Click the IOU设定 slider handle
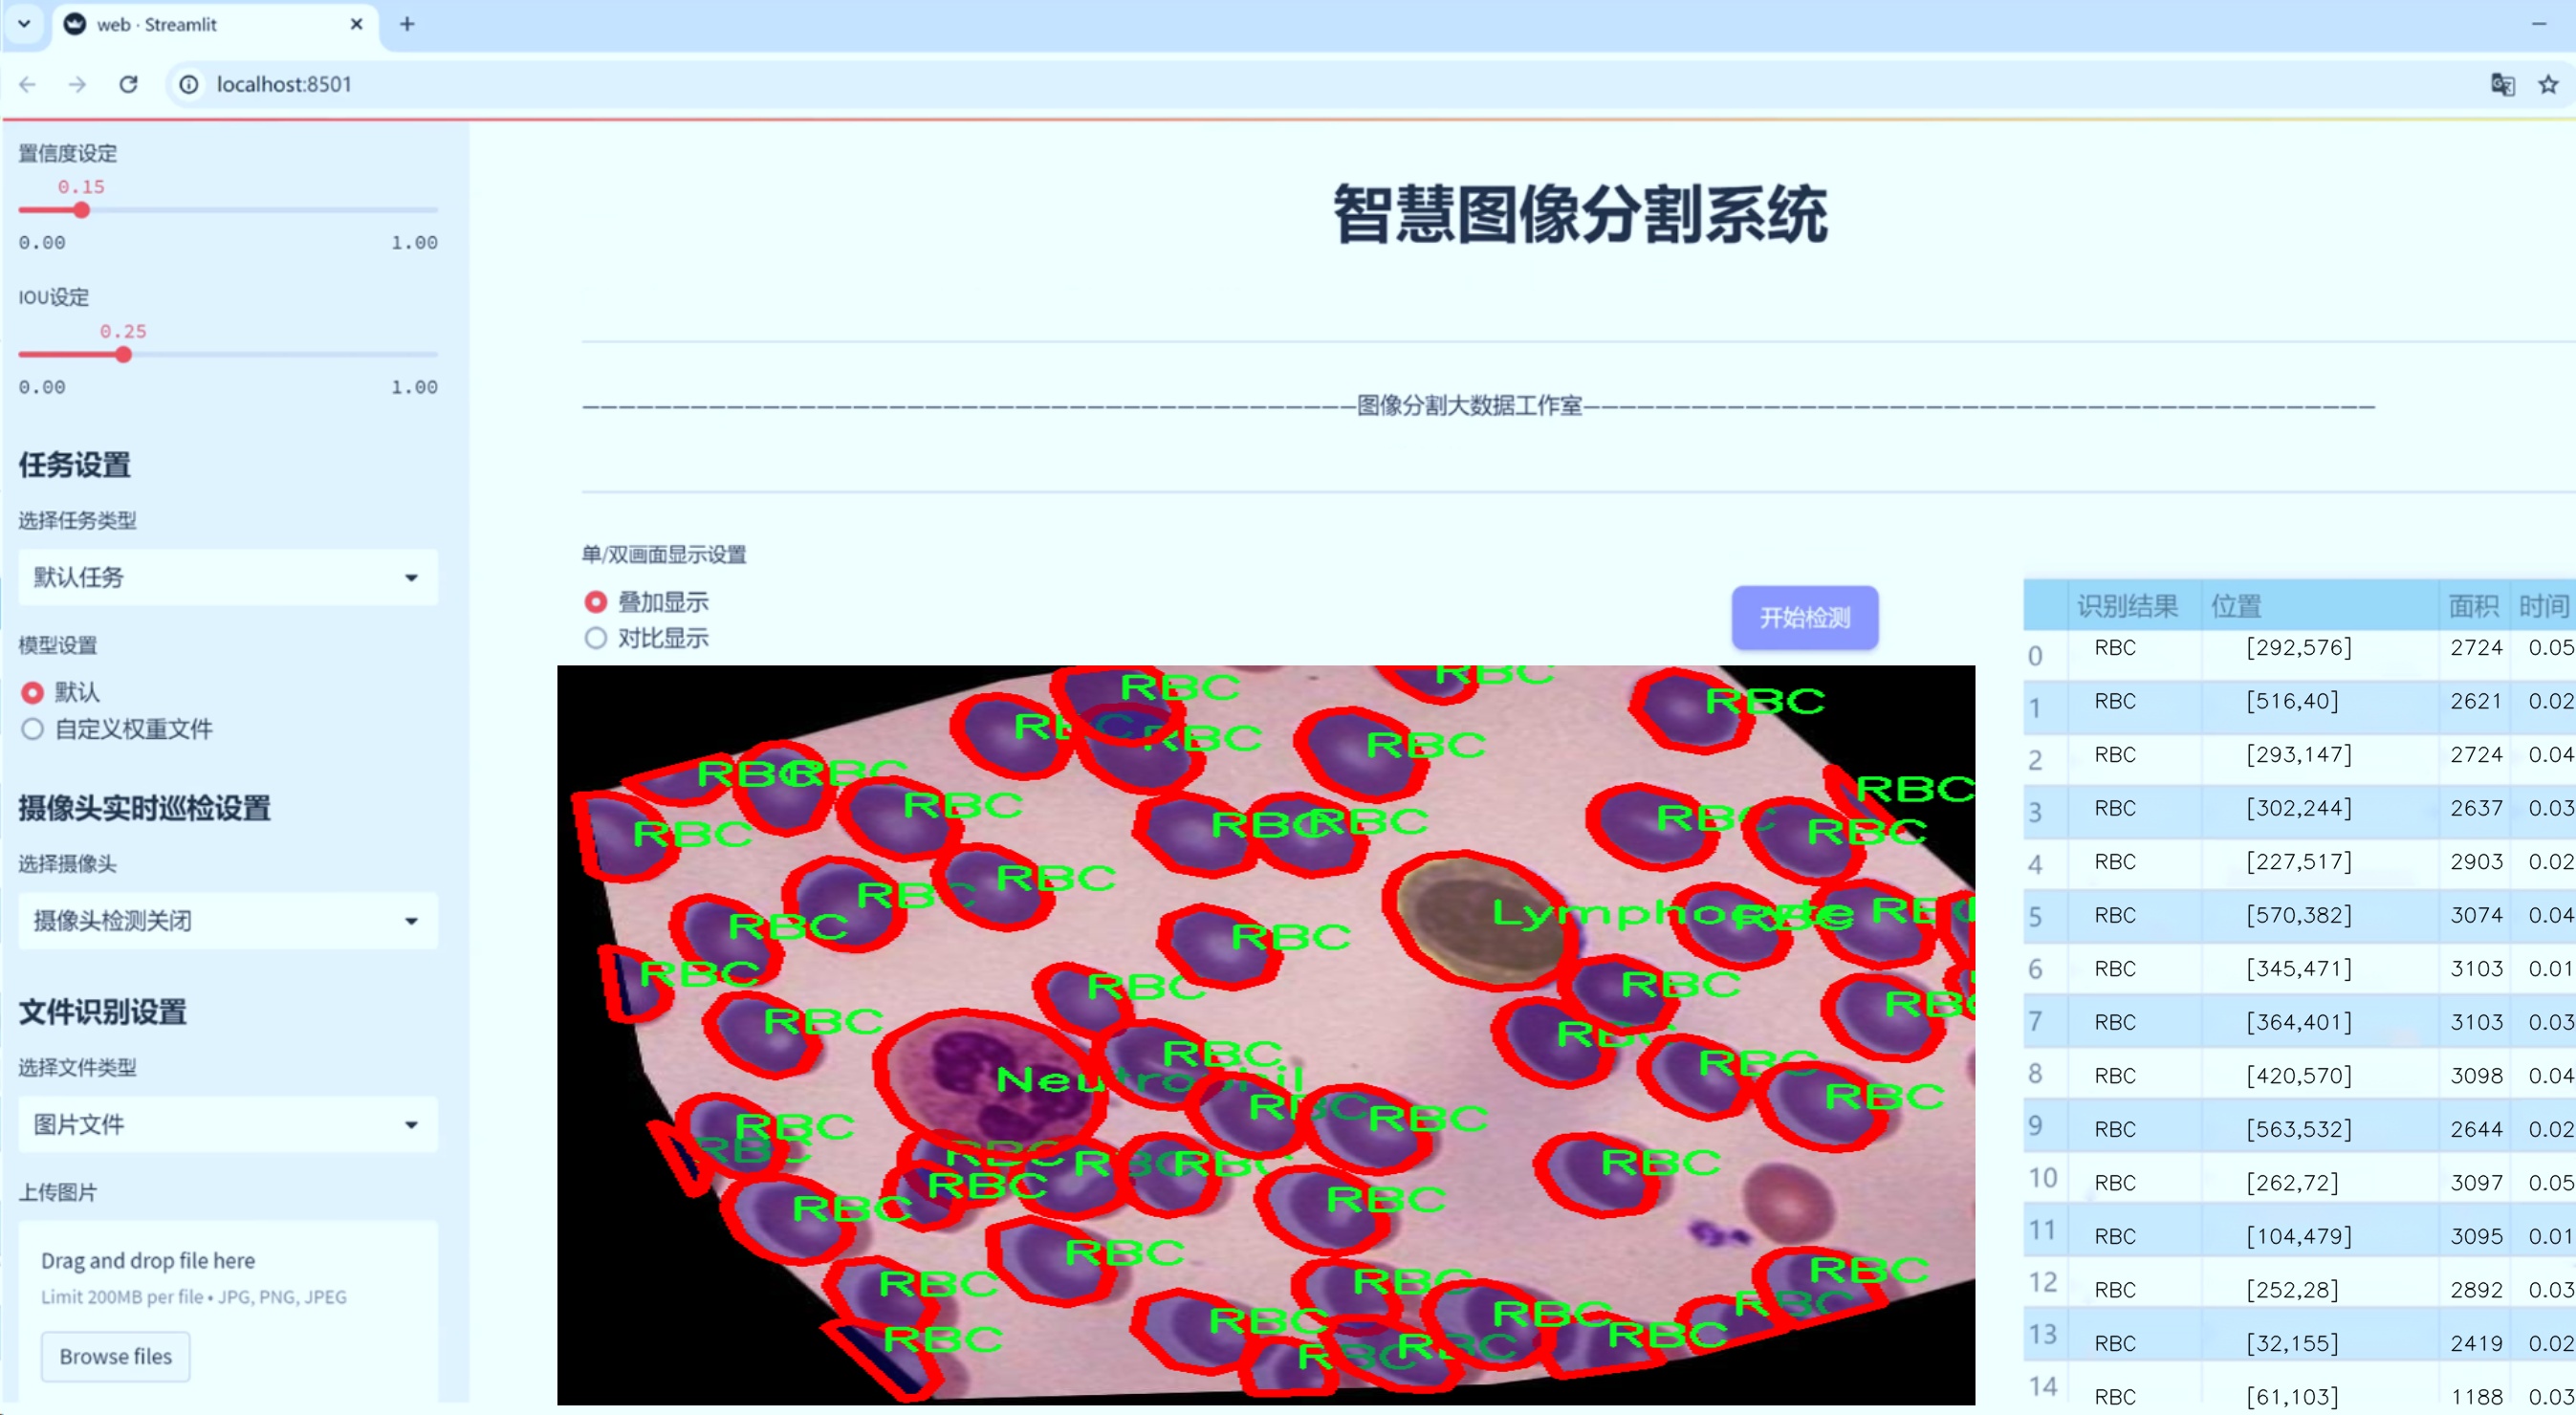The height and width of the screenshot is (1415, 2576). pyautogui.click(x=123, y=354)
